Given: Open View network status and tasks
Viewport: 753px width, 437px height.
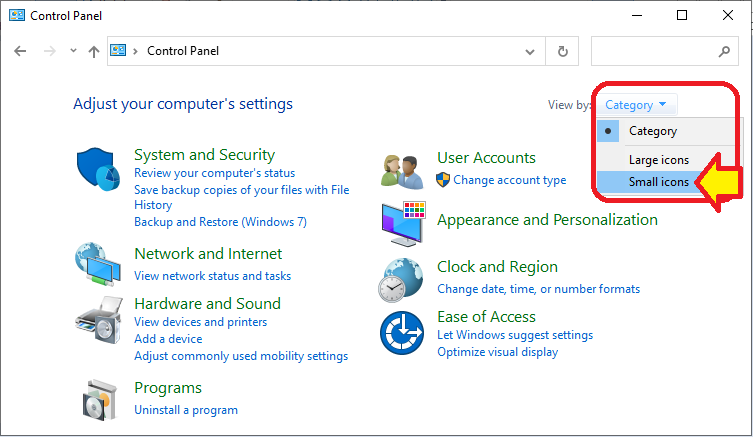Looking at the screenshot, I should 212,276.
